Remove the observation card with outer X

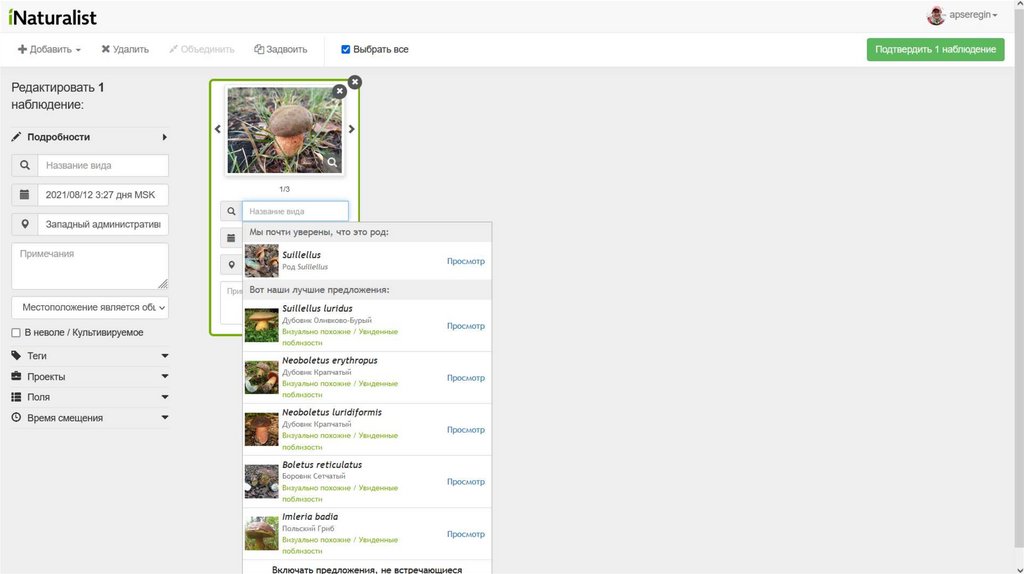[355, 82]
